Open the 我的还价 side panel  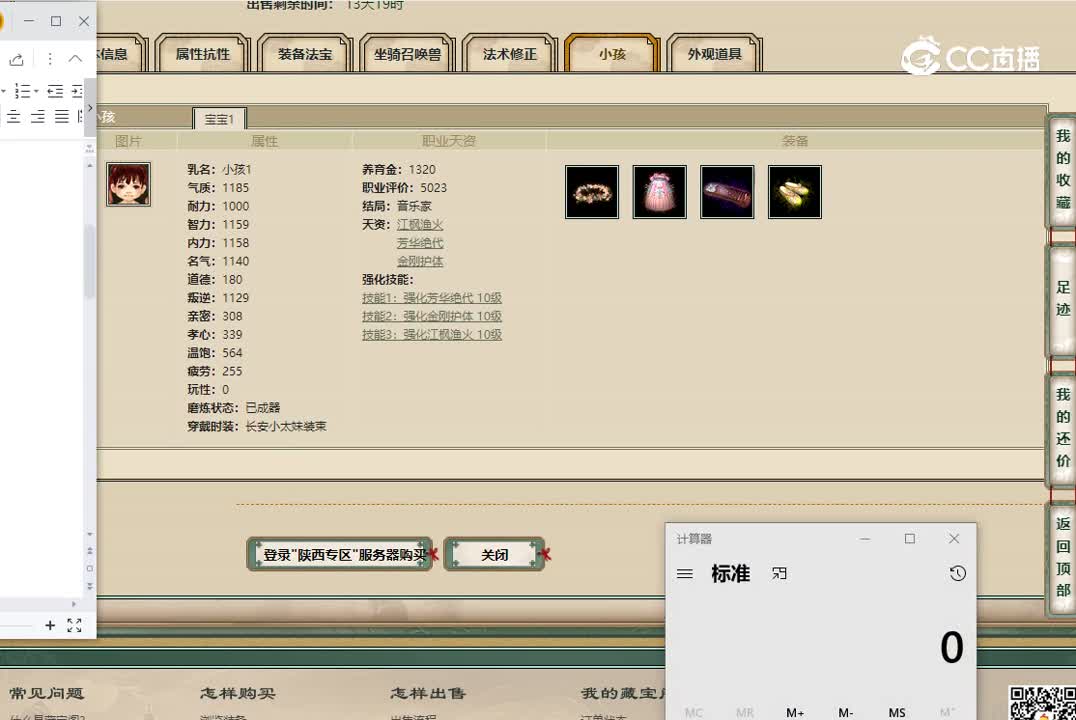[x=1062, y=428]
